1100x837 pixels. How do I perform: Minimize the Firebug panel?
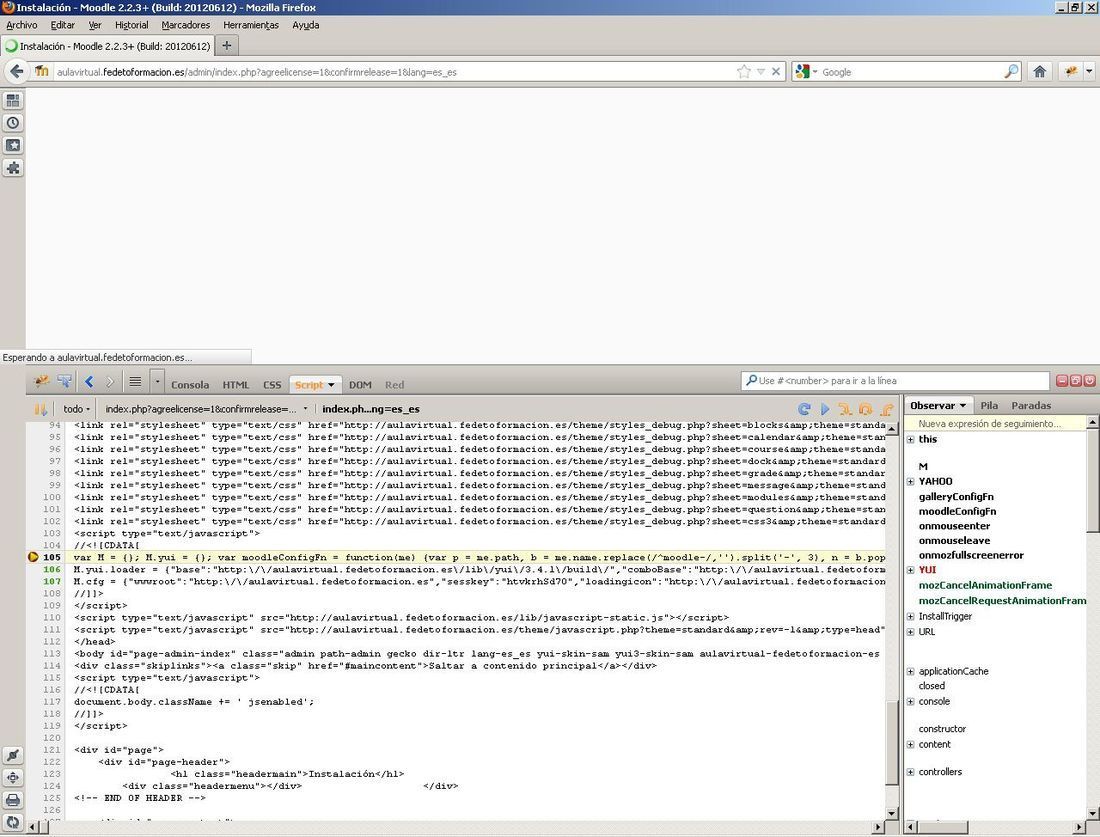(x=1062, y=380)
